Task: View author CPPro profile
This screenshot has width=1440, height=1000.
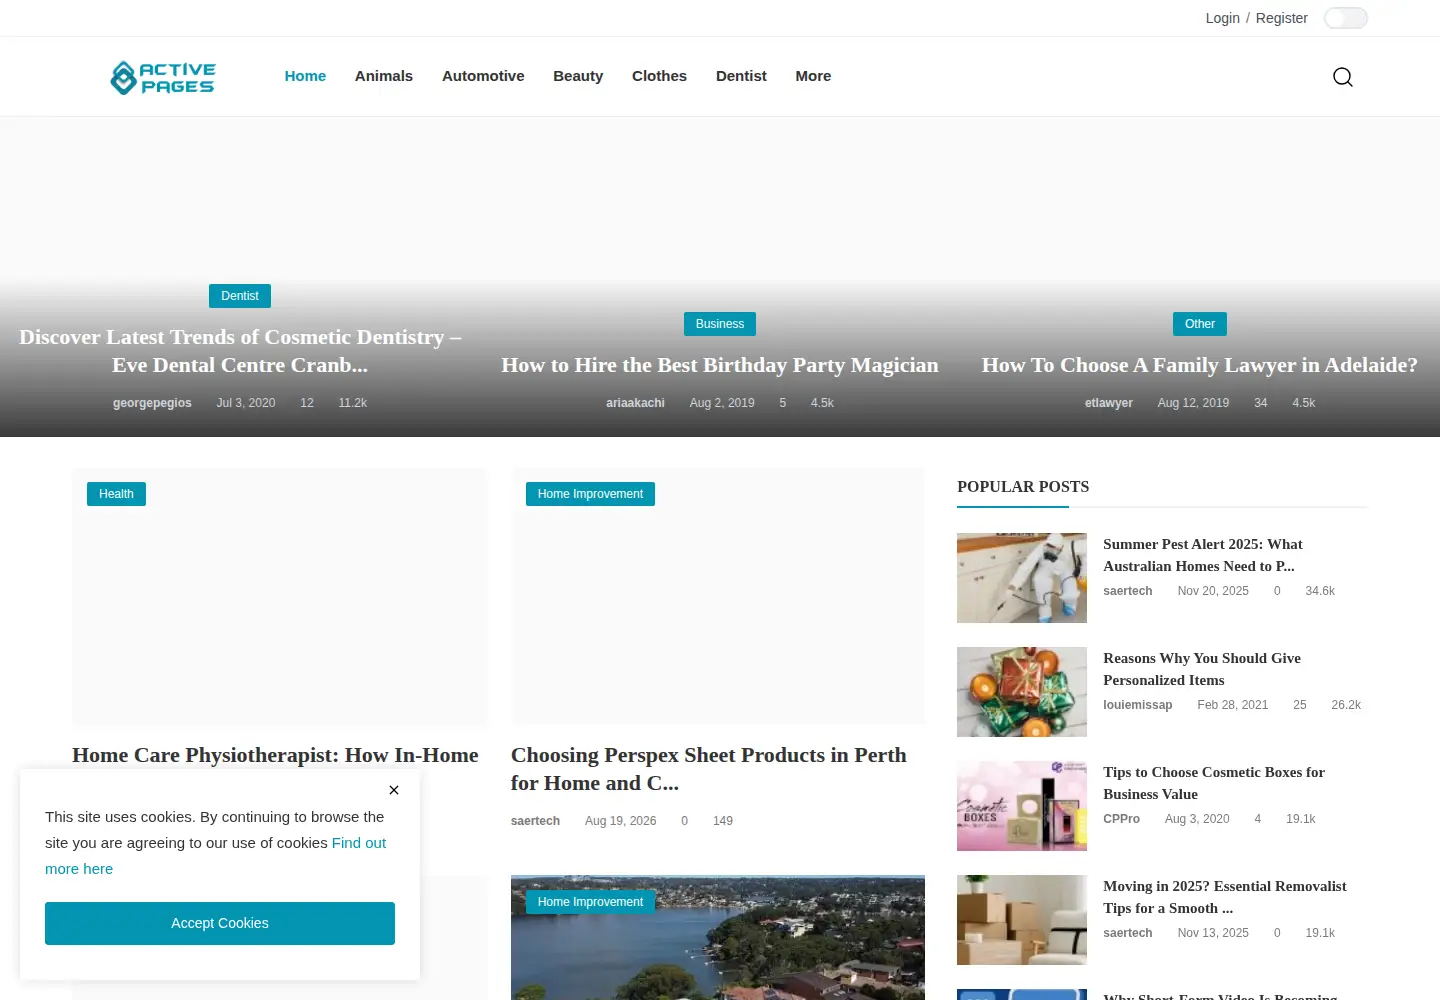Action: point(1121,819)
